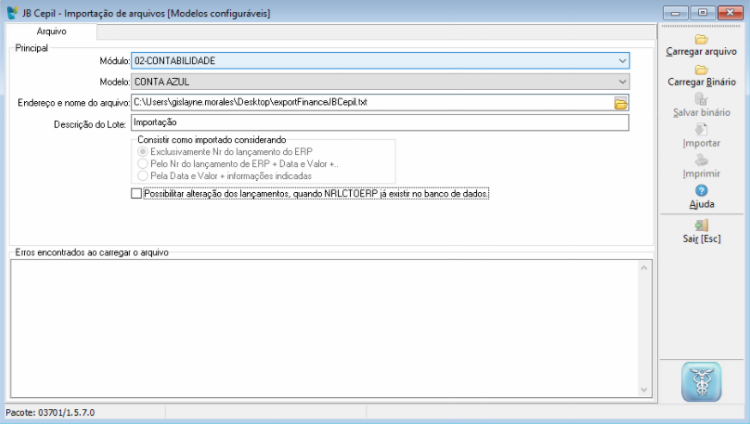750x424 pixels.
Task: Click the Sair [Esc] exit icon
Action: (x=701, y=225)
